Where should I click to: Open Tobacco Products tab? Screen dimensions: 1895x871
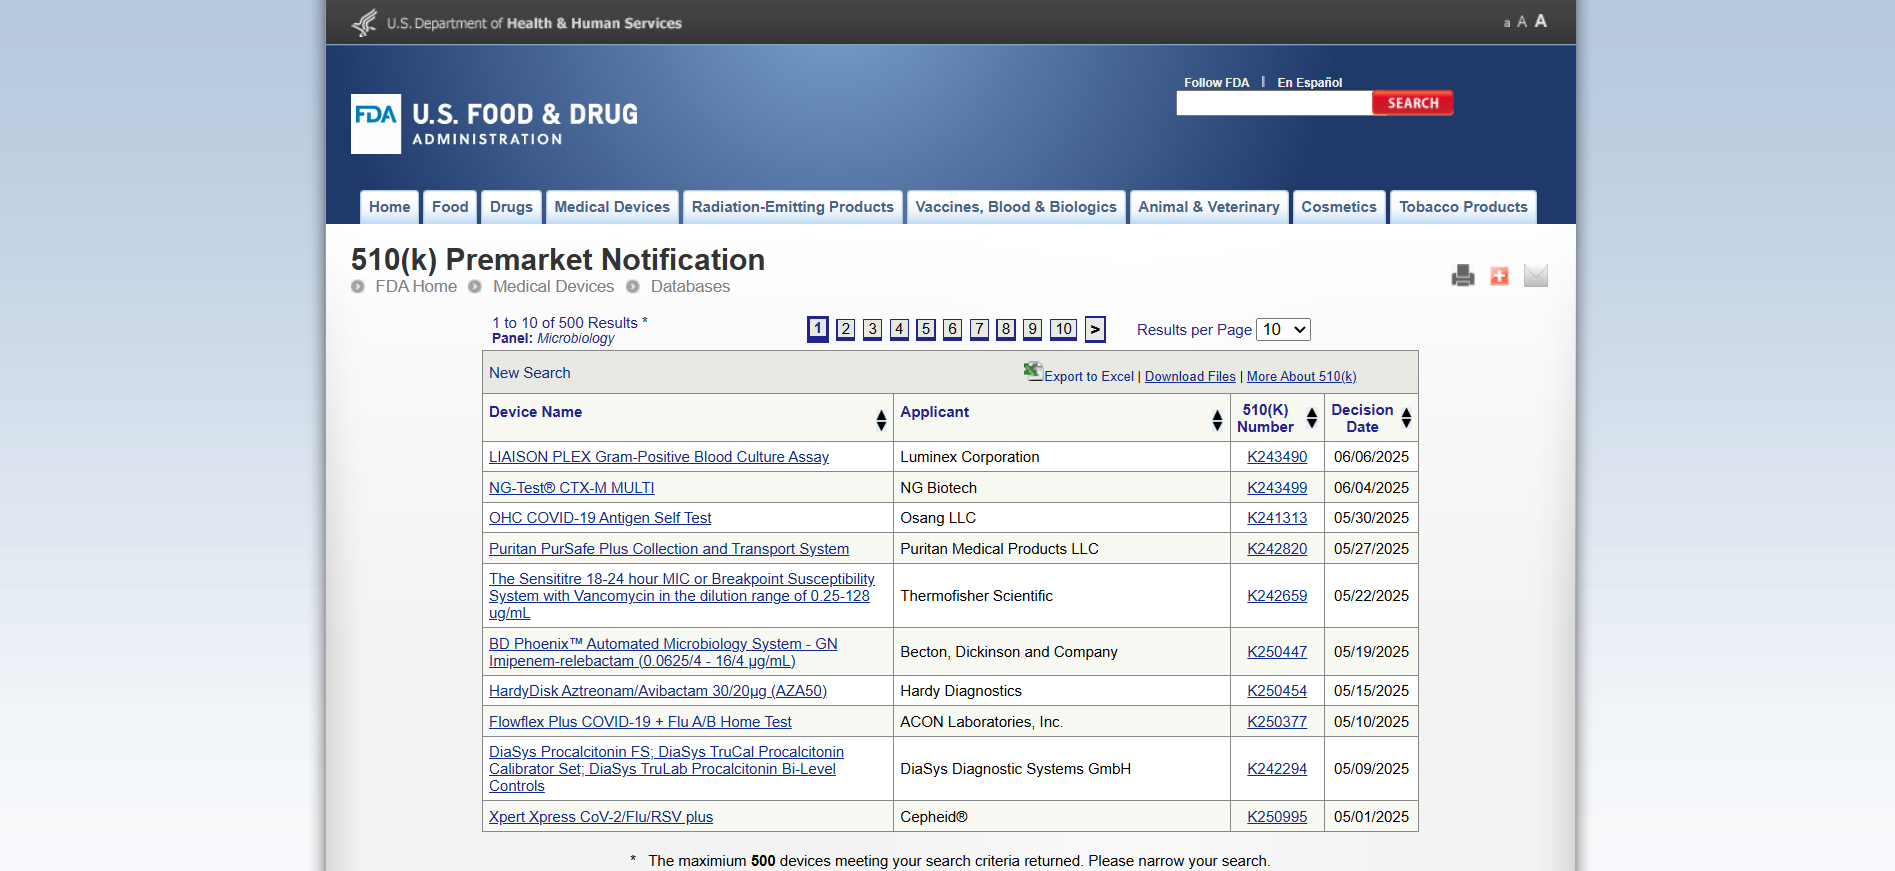[1463, 207]
